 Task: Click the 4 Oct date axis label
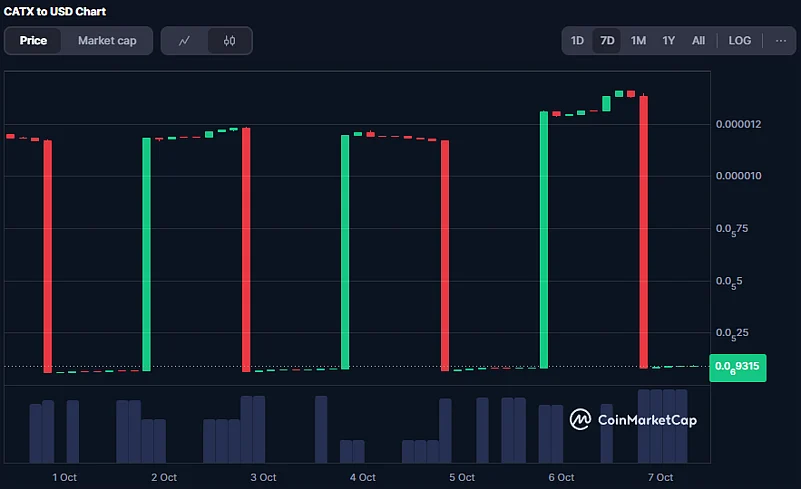coord(363,477)
